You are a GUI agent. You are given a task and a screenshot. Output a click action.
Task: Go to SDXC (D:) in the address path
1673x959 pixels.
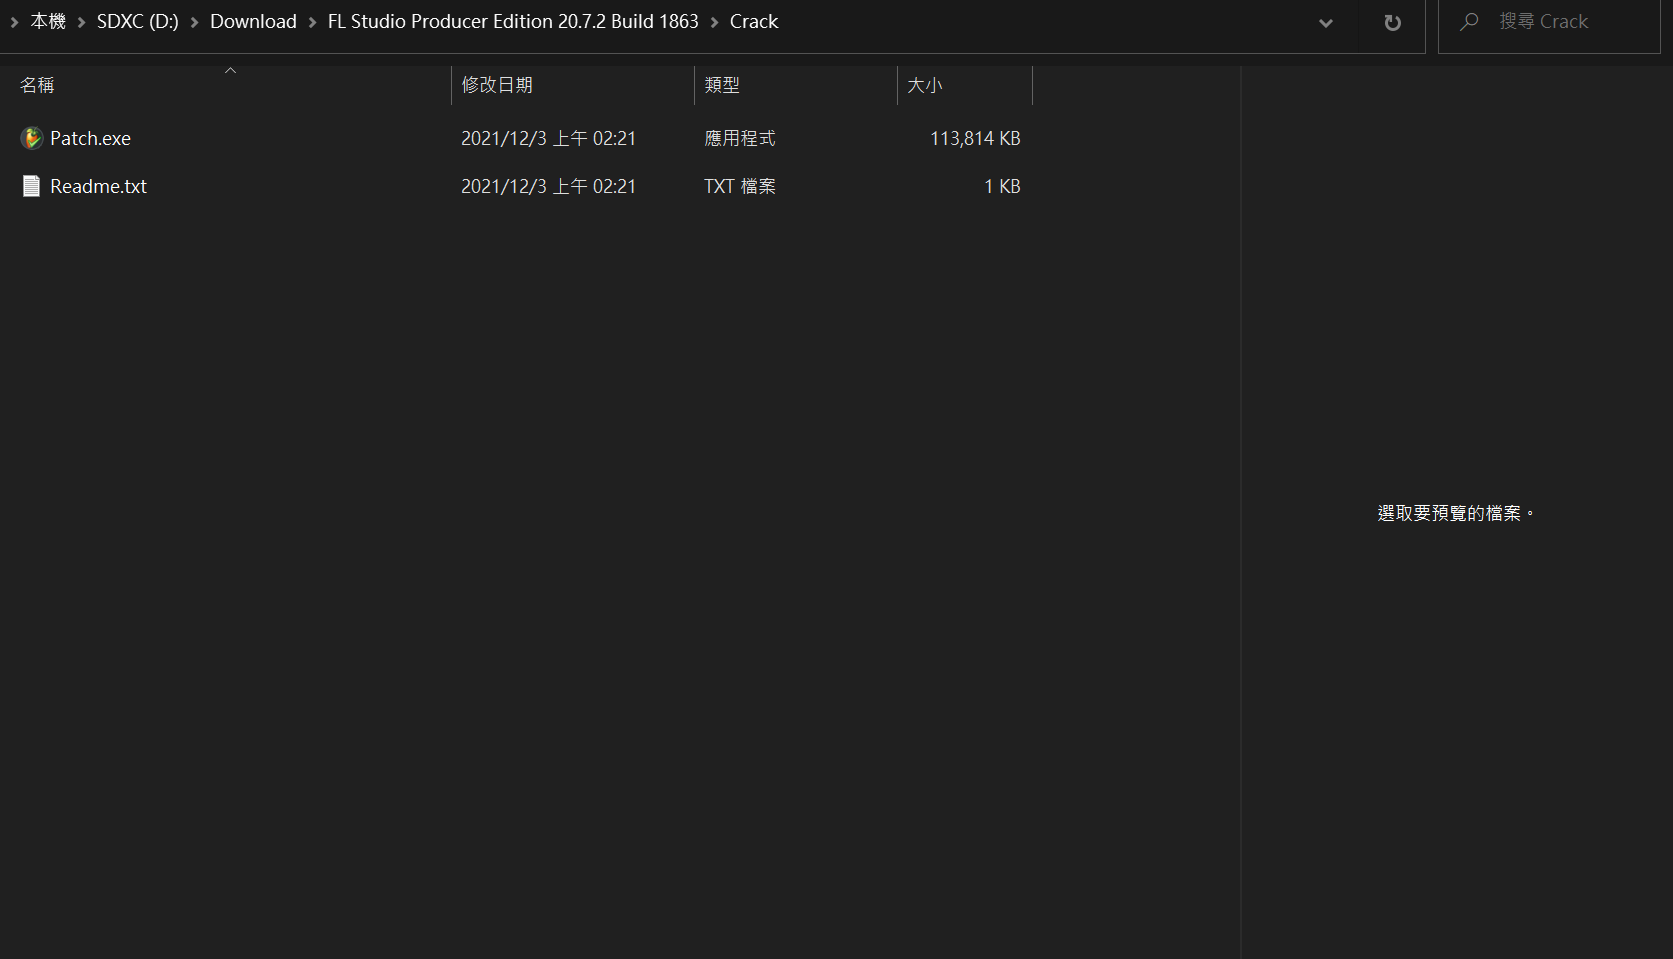click(x=137, y=22)
